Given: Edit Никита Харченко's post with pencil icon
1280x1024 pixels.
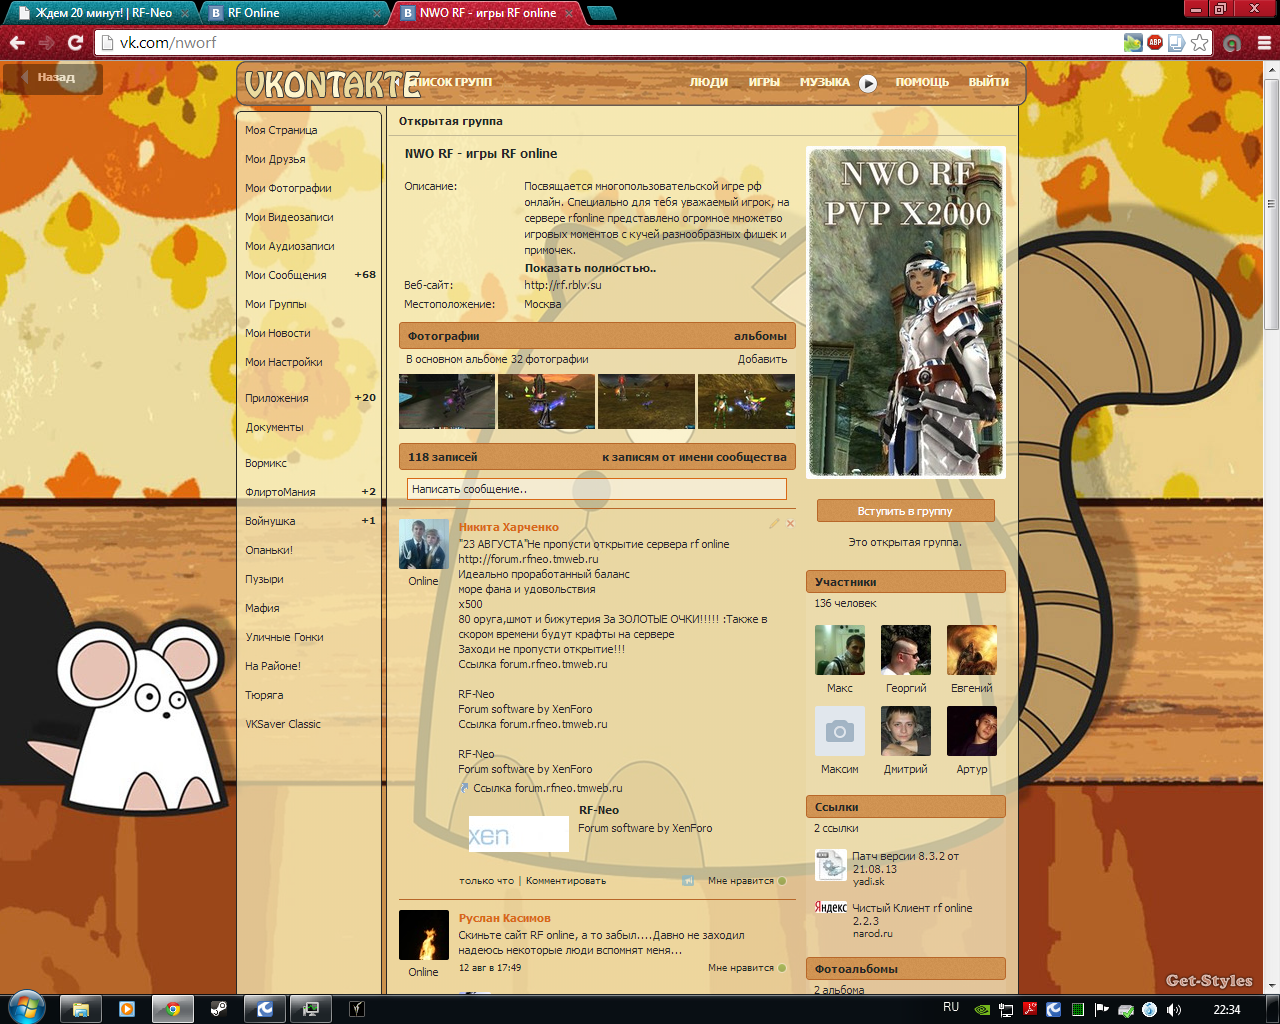Looking at the screenshot, I should pyautogui.click(x=774, y=523).
